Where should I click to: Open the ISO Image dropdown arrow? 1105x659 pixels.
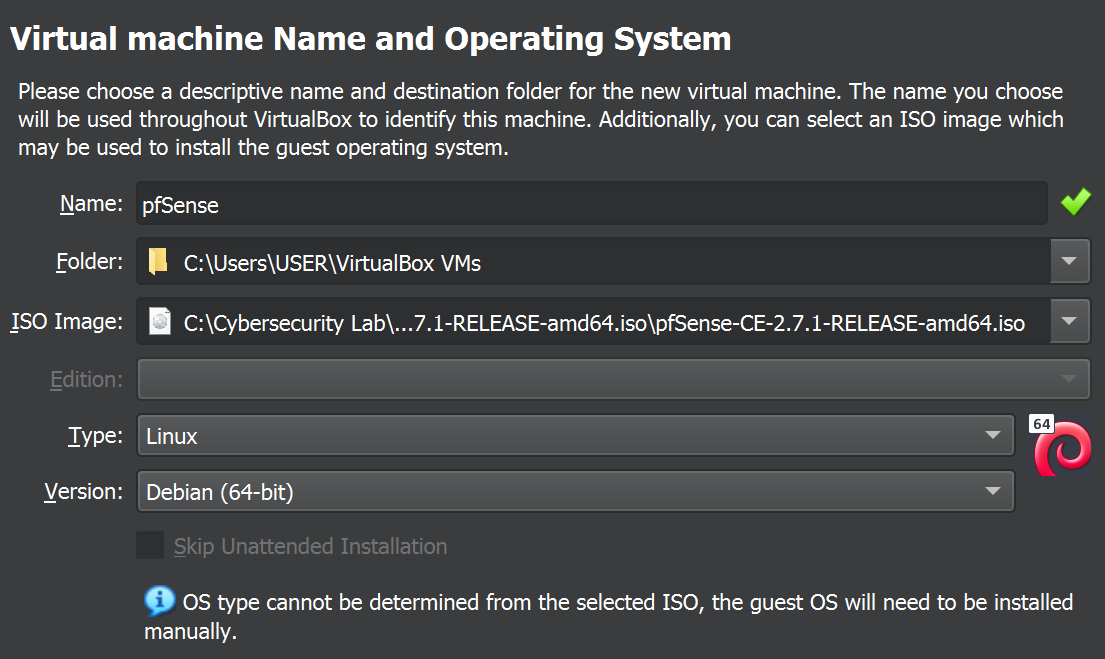point(1069,321)
